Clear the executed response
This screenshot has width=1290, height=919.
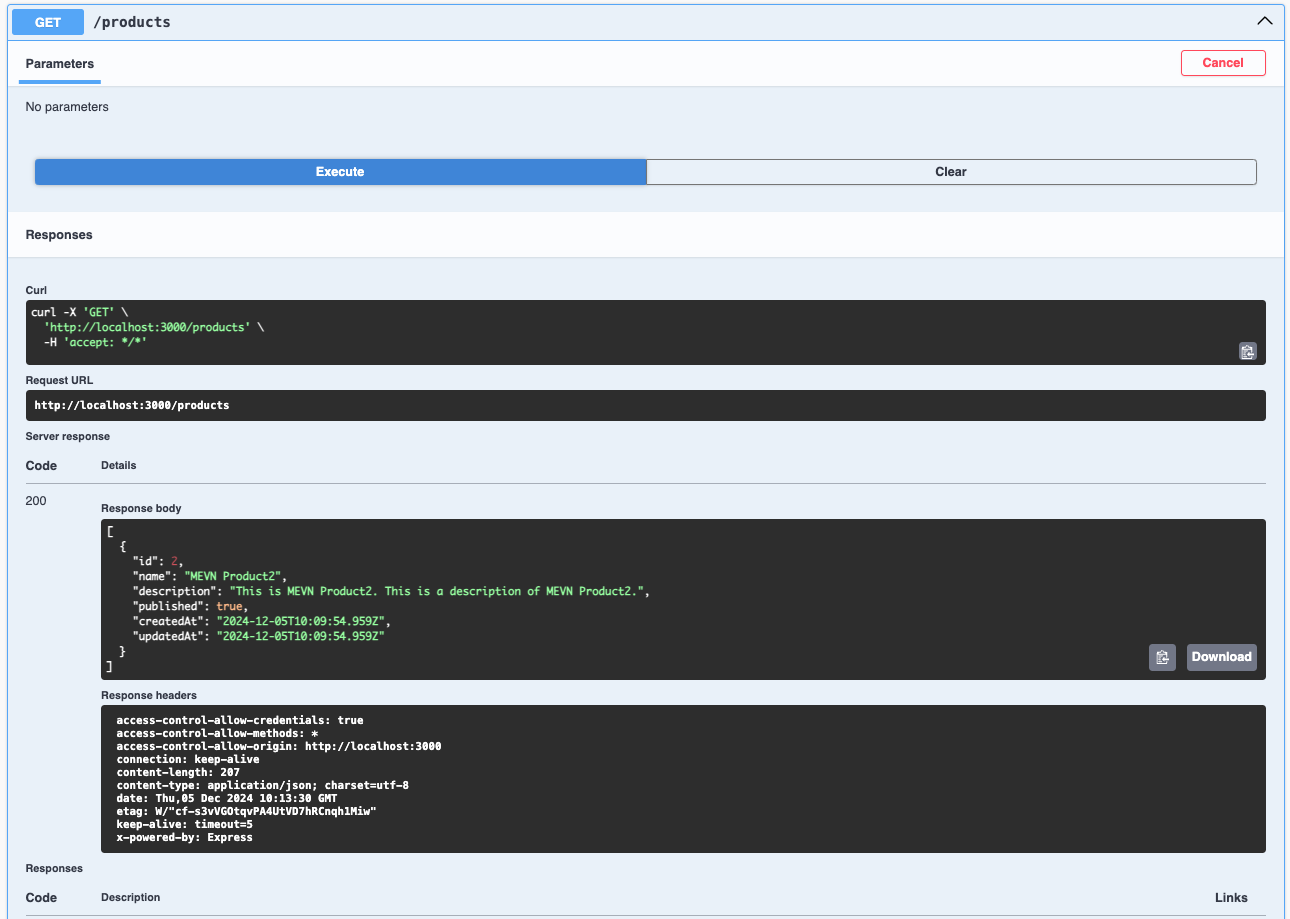(951, 172)
